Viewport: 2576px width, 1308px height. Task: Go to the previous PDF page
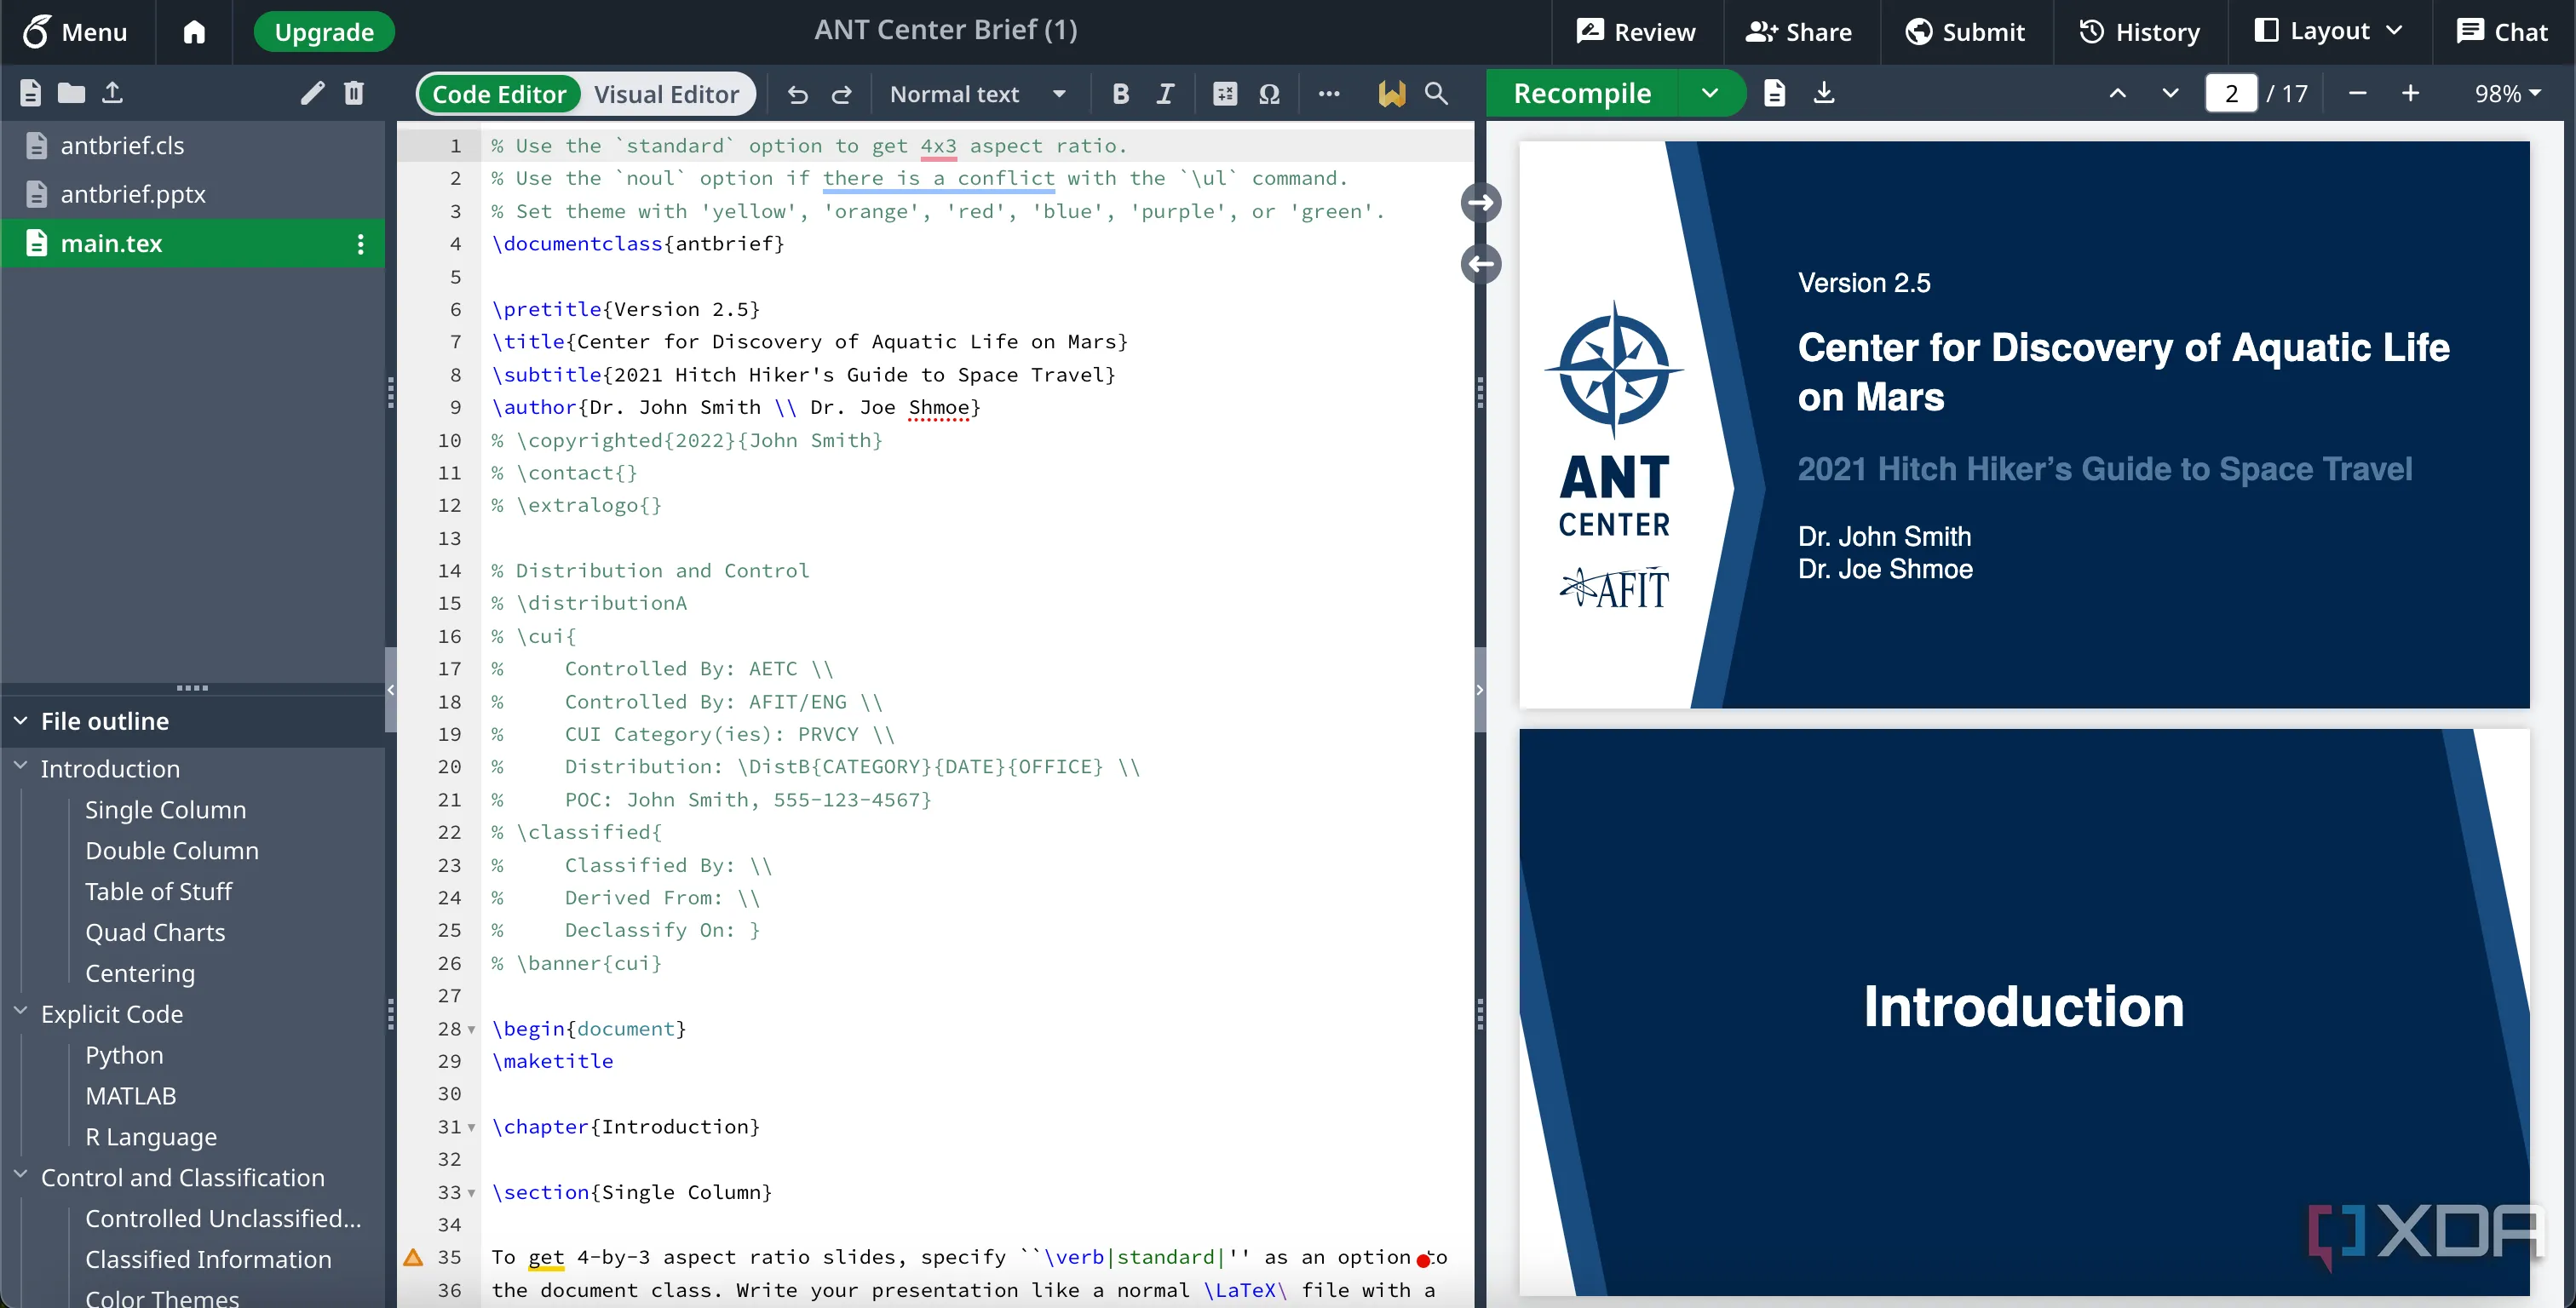(x=2117, y=94)
